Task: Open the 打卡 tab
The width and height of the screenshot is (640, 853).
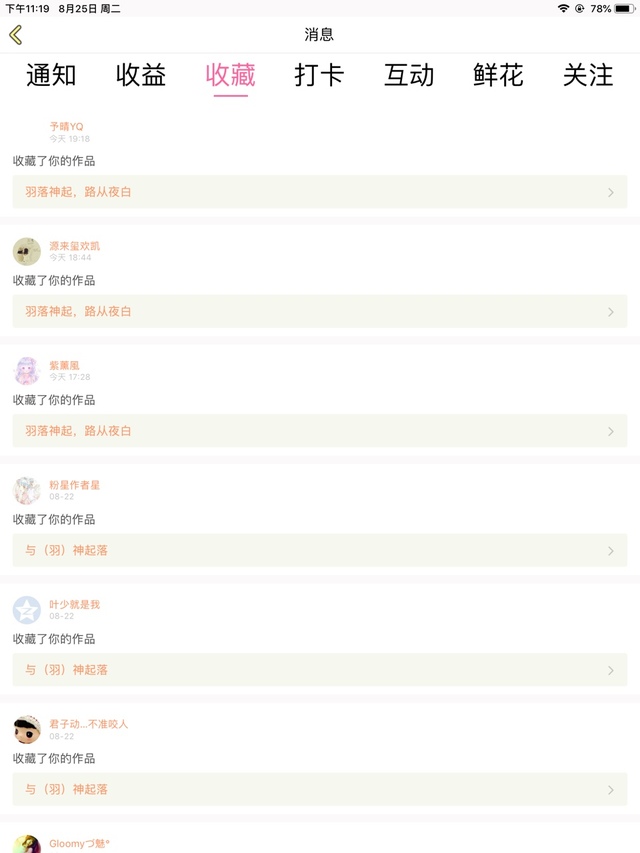Action: coord(319,75)
